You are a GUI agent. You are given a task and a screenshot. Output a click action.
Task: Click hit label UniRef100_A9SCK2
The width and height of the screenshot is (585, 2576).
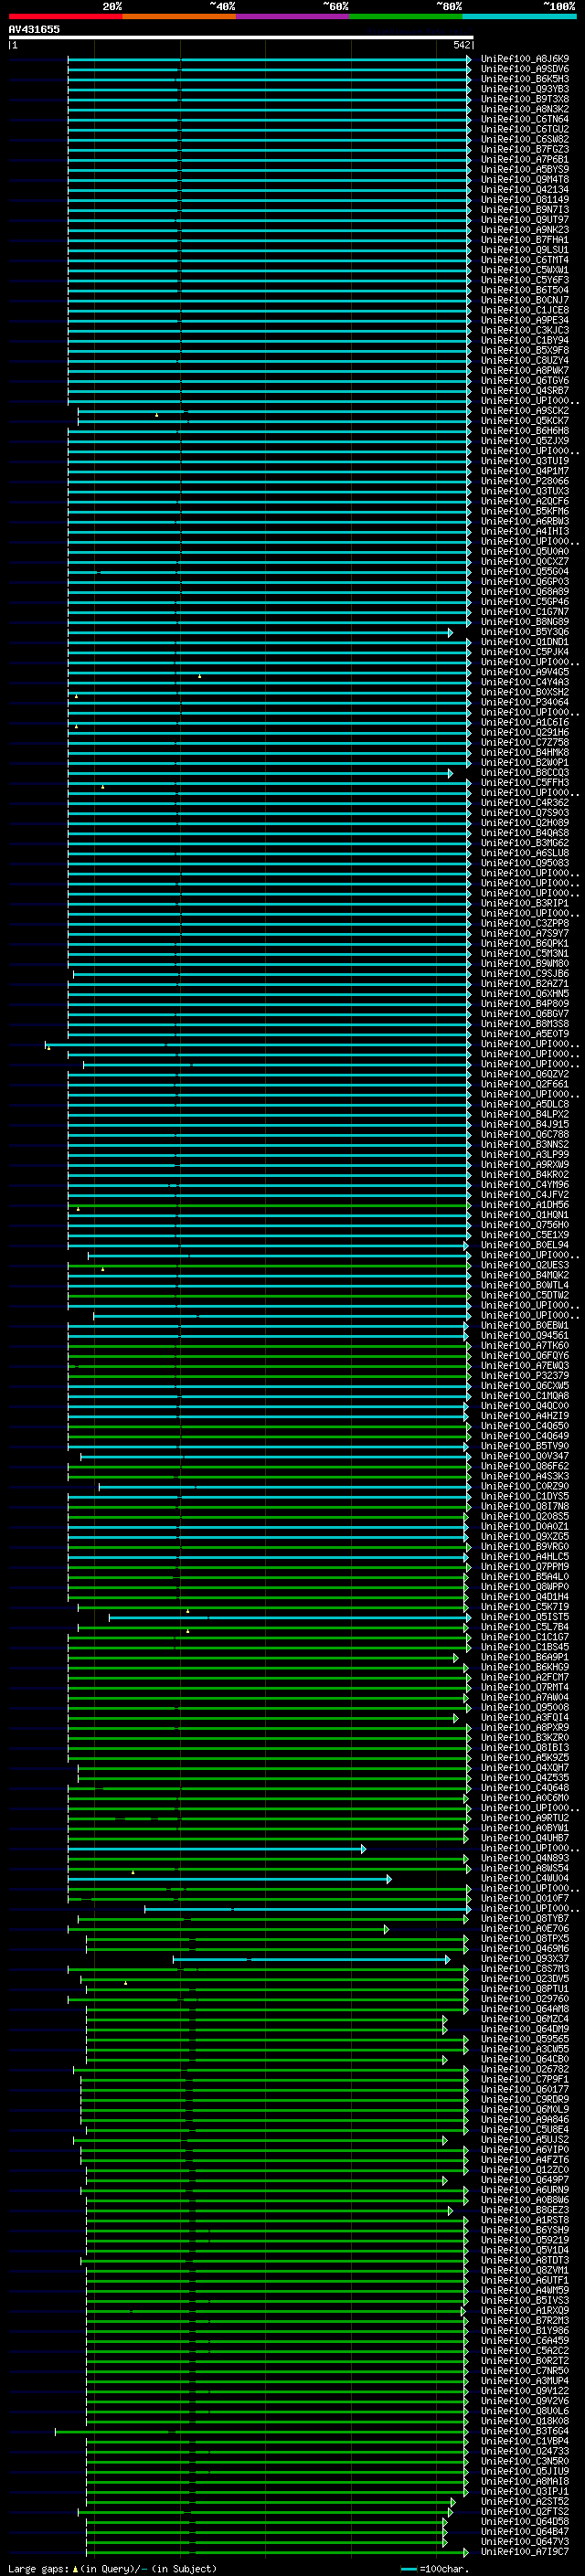525,411
